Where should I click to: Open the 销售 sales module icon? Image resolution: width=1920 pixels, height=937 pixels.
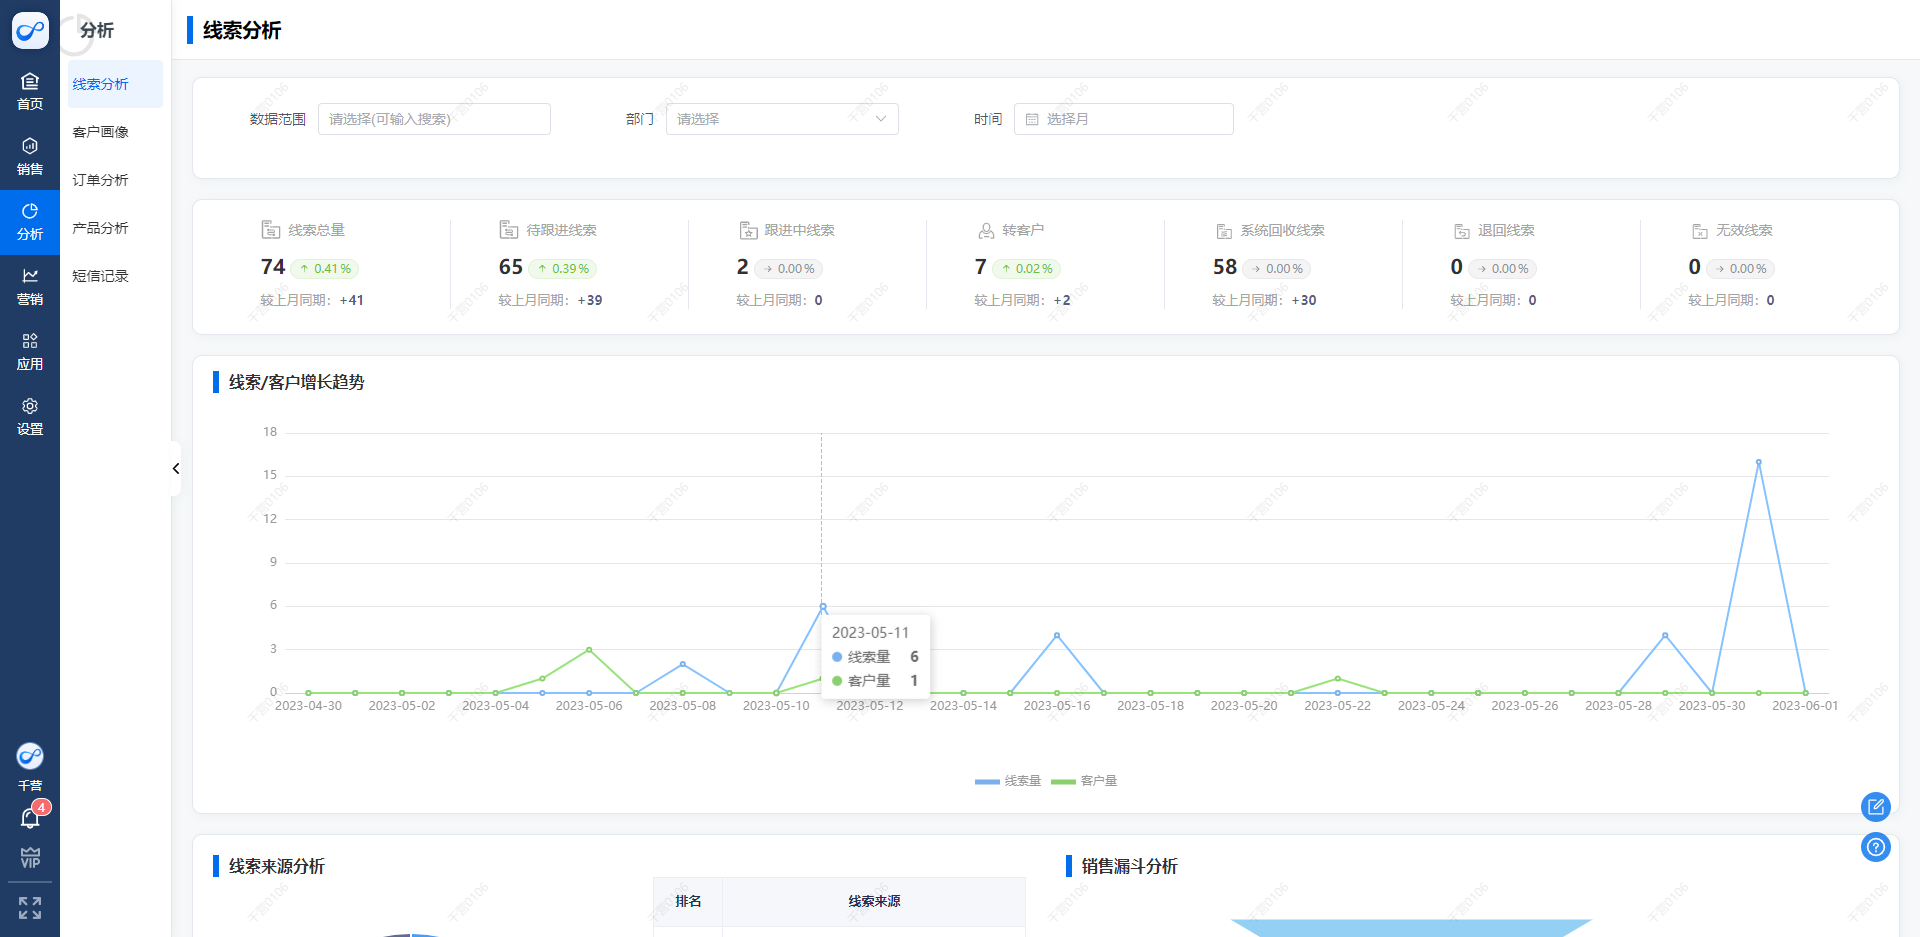[30, 156]
